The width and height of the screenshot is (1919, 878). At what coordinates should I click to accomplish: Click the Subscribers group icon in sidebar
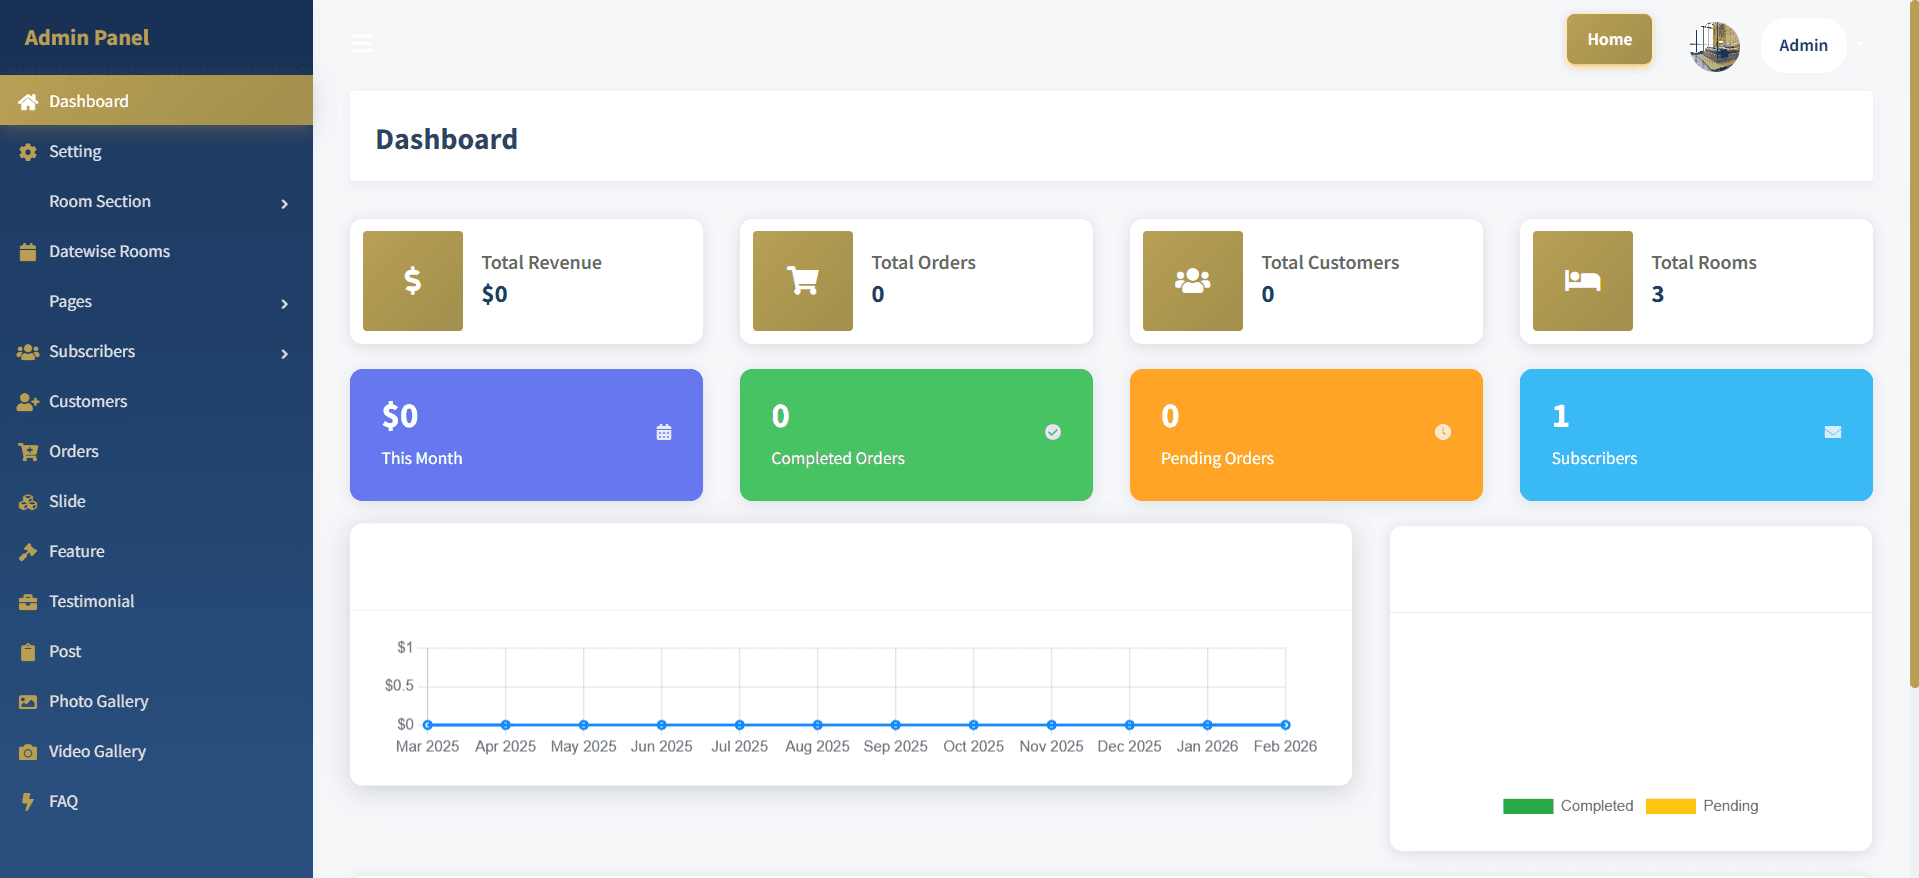(x=28, y=352)
